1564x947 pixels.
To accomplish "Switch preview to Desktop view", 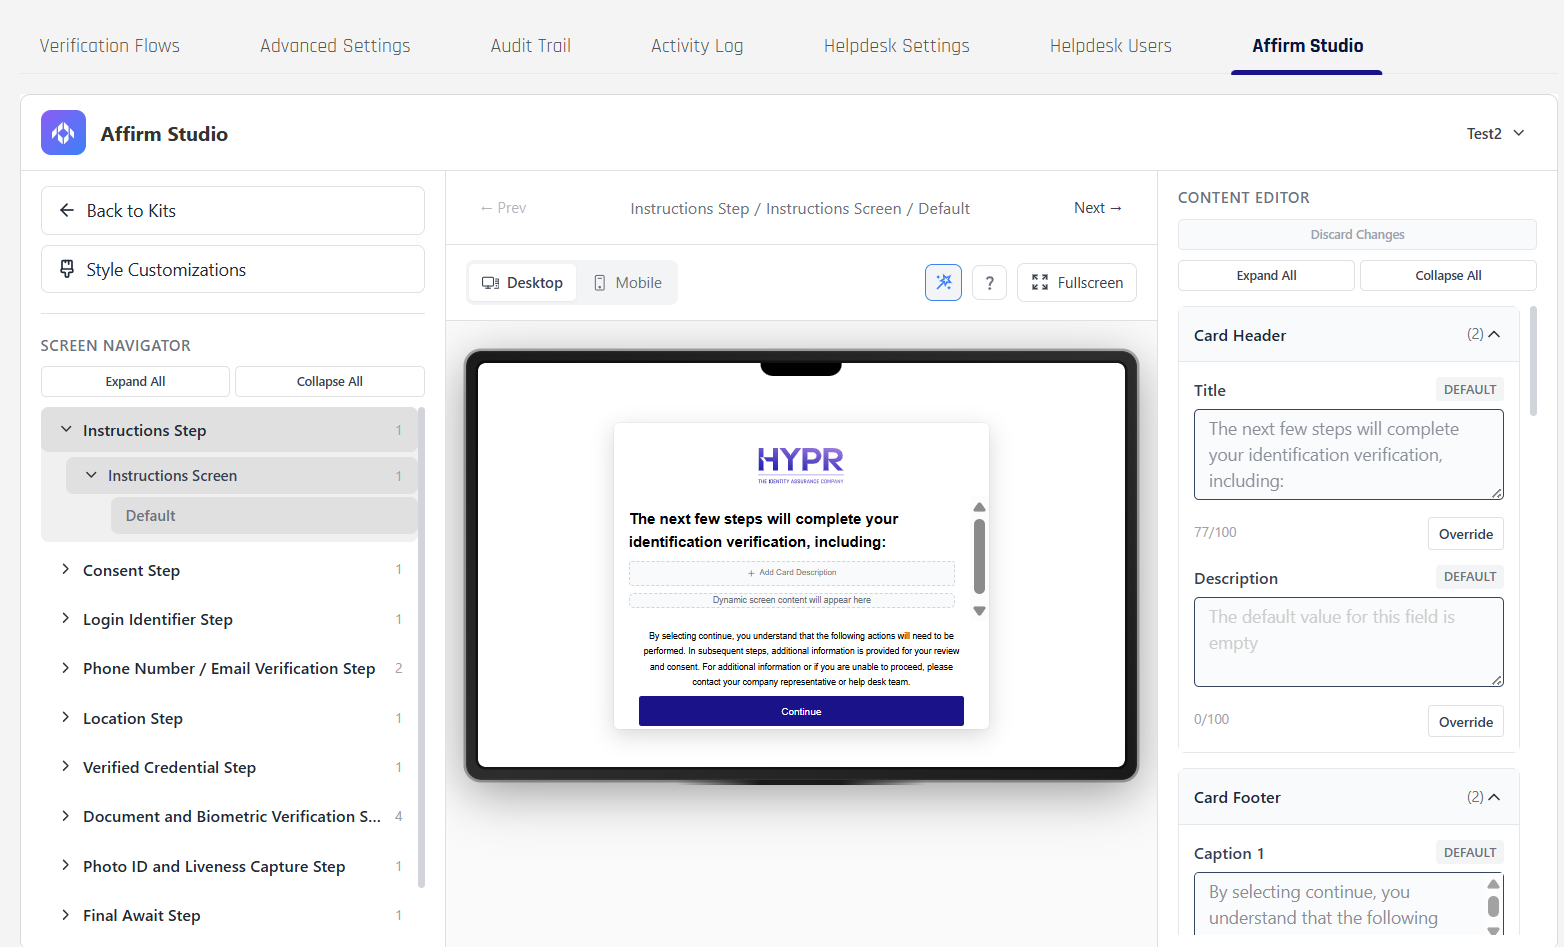I will (x=522, y=283).
